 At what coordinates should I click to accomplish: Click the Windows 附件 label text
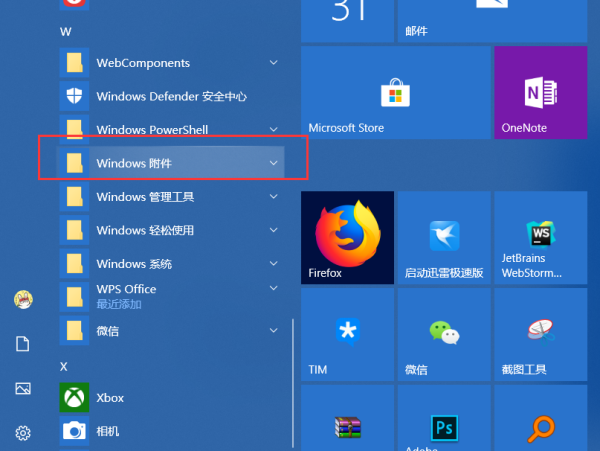134,163
